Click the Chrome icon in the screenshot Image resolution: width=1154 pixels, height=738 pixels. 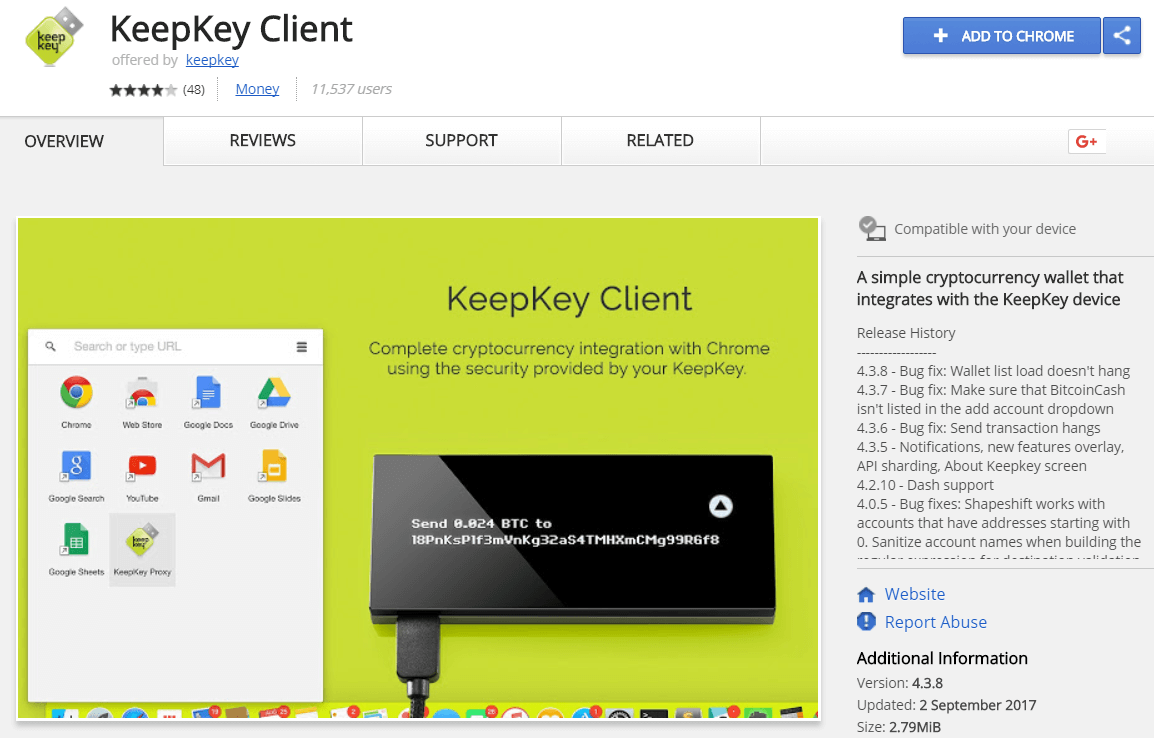77,392
